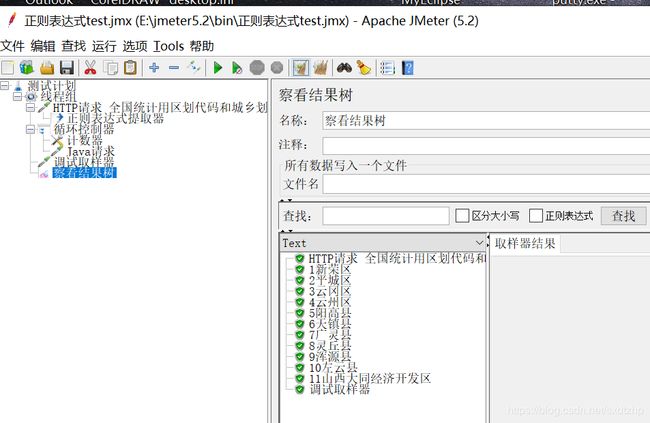Open the 查找 menu

[x=73, y=46]
